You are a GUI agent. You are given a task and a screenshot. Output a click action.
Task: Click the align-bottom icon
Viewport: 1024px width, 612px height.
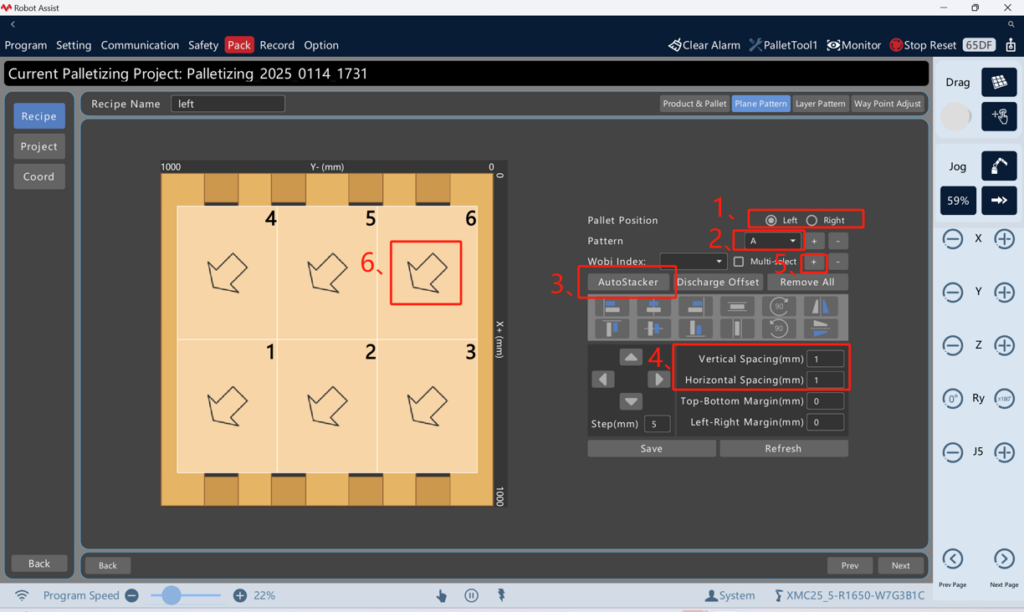pyautogui.click(x=695, y=328)
